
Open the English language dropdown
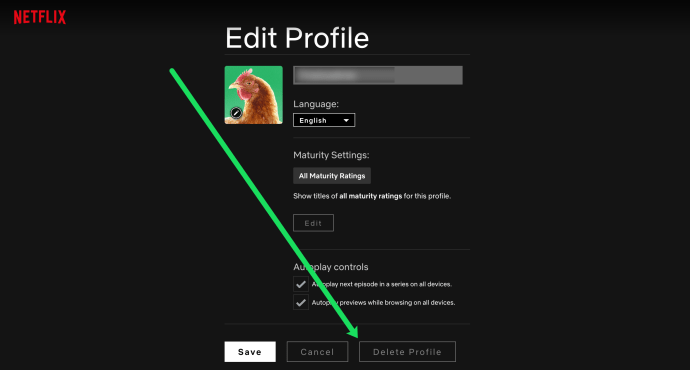(324, 120)
